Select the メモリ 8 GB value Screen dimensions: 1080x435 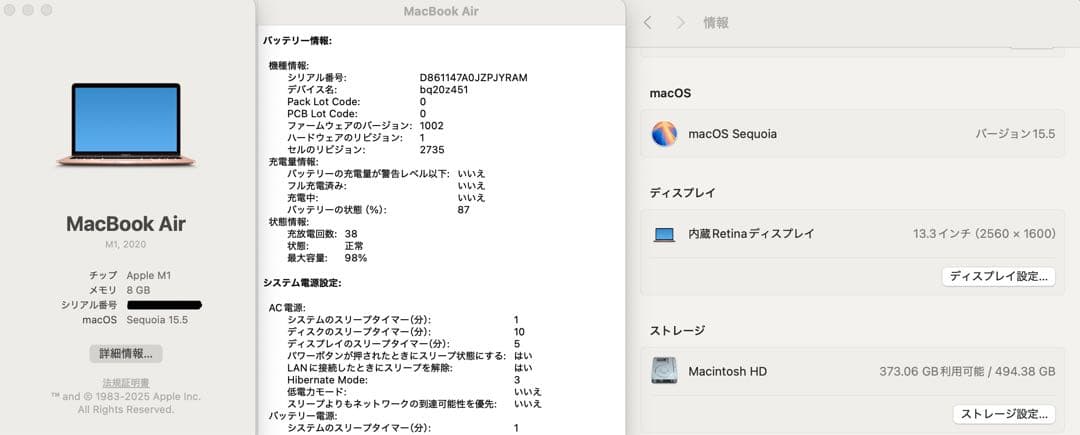point(138,290)
